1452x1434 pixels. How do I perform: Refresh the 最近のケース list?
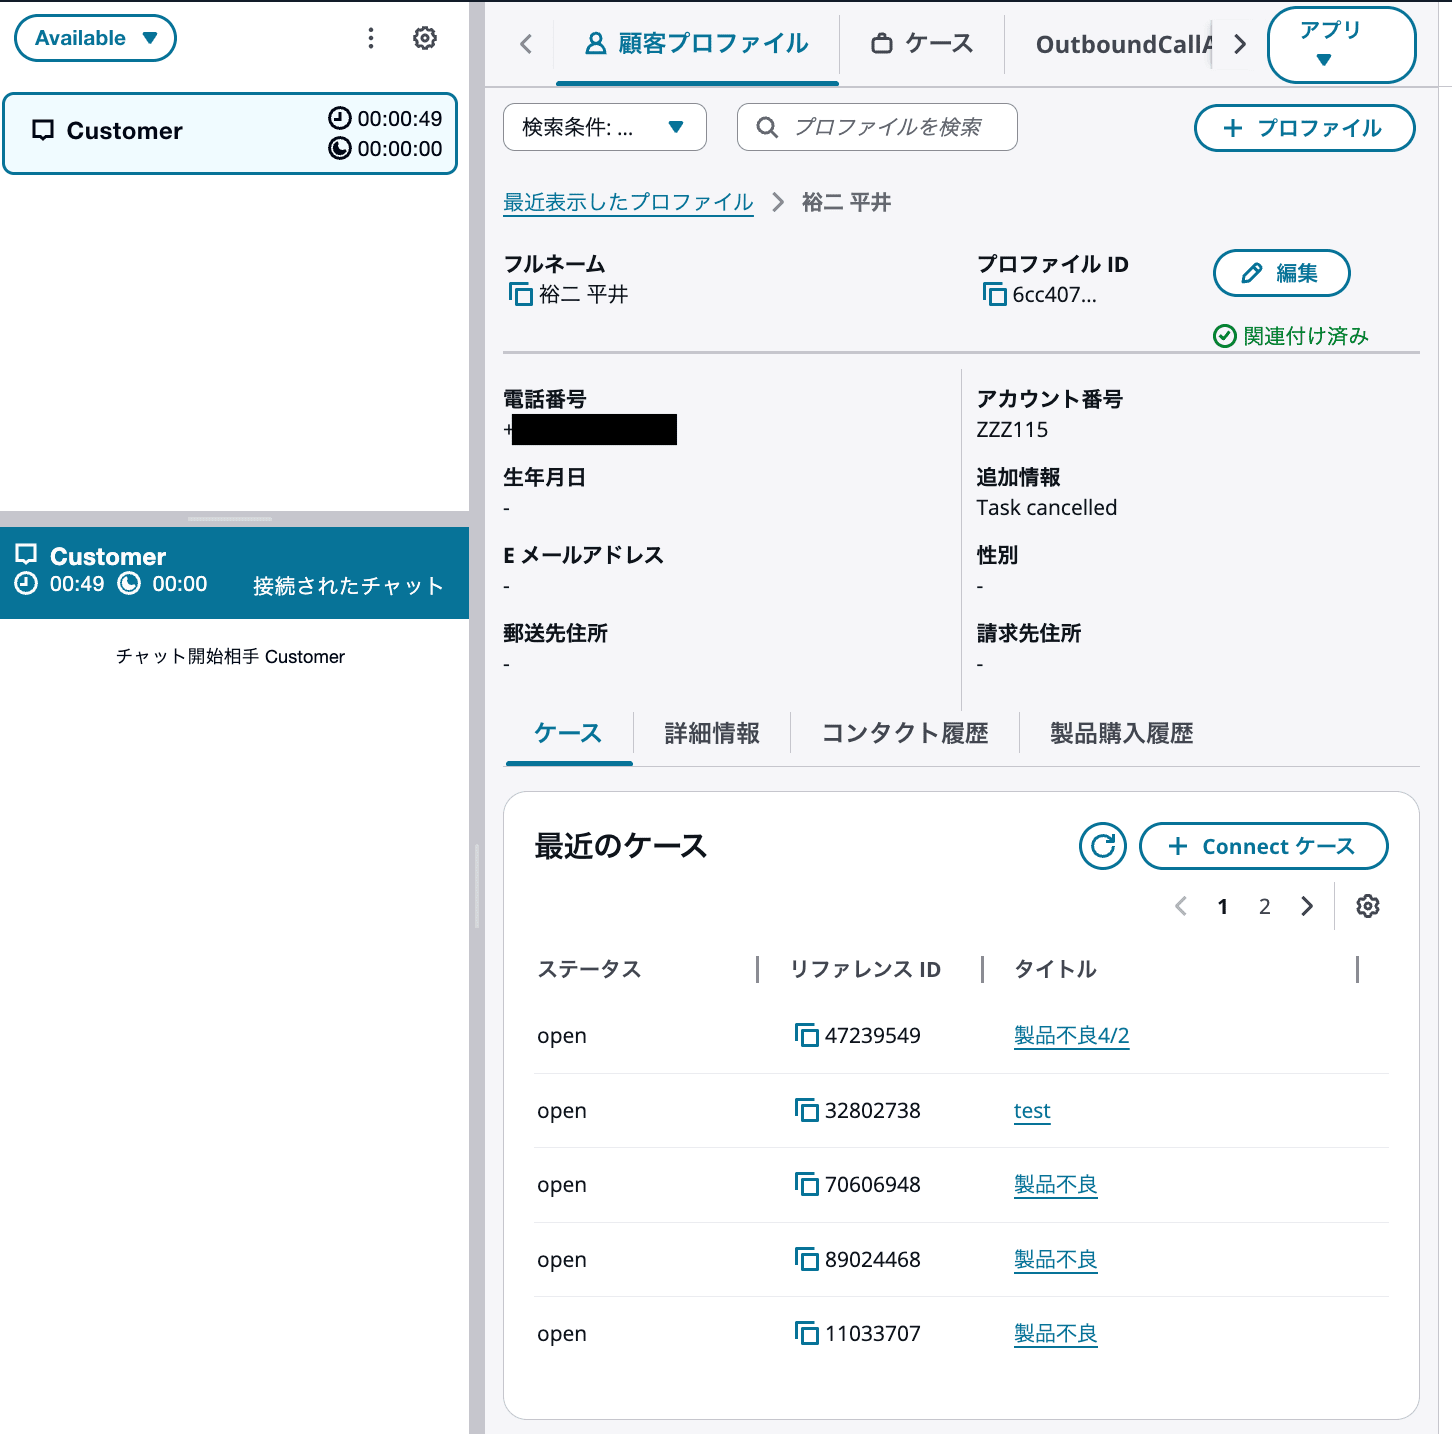(1102, 846)
